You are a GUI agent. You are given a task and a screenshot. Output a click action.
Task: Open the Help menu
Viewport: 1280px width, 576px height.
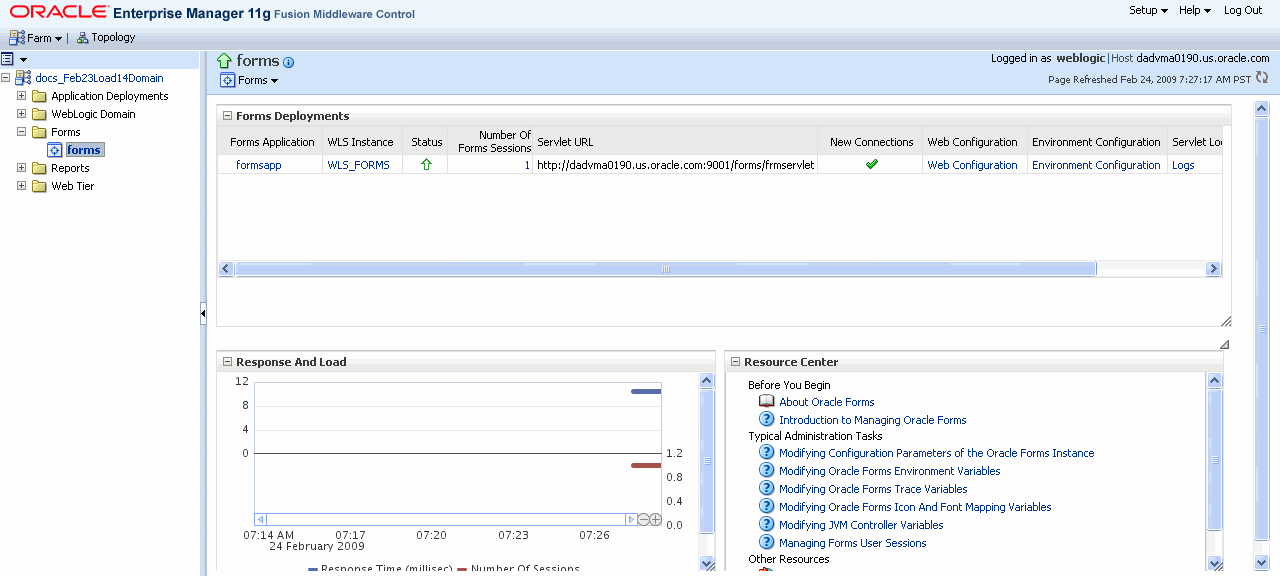click(1195, 10)
